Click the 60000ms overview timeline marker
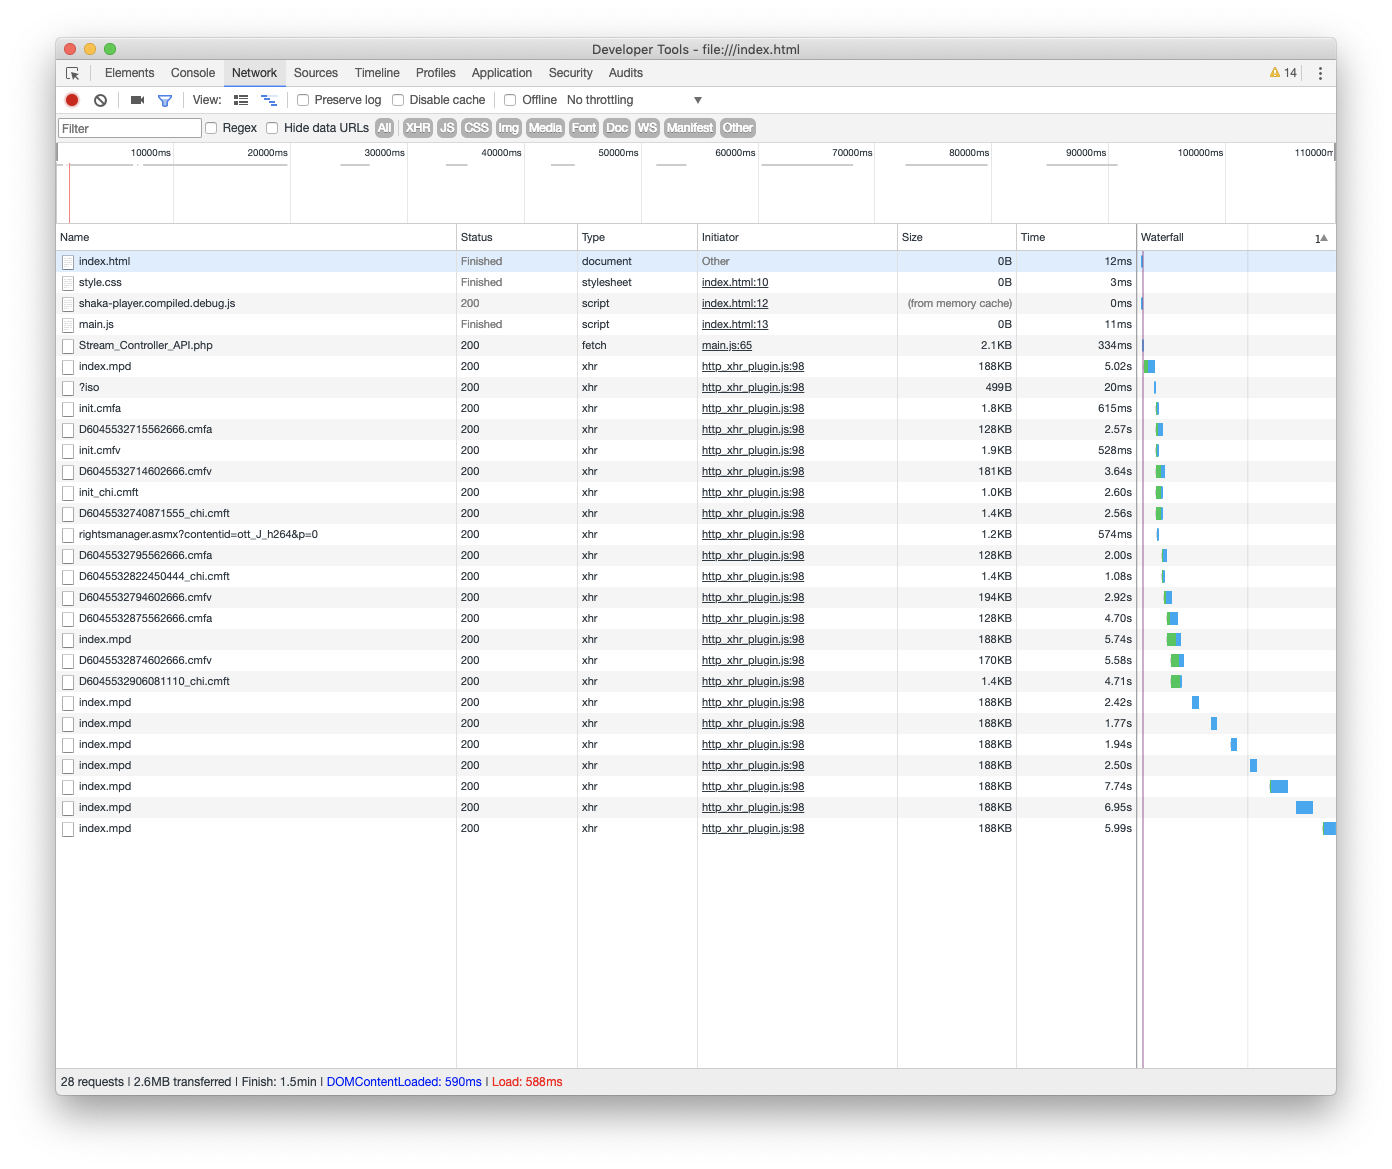The width and height of the screenshot is (1392, 1169). click(x=735, y=153)
